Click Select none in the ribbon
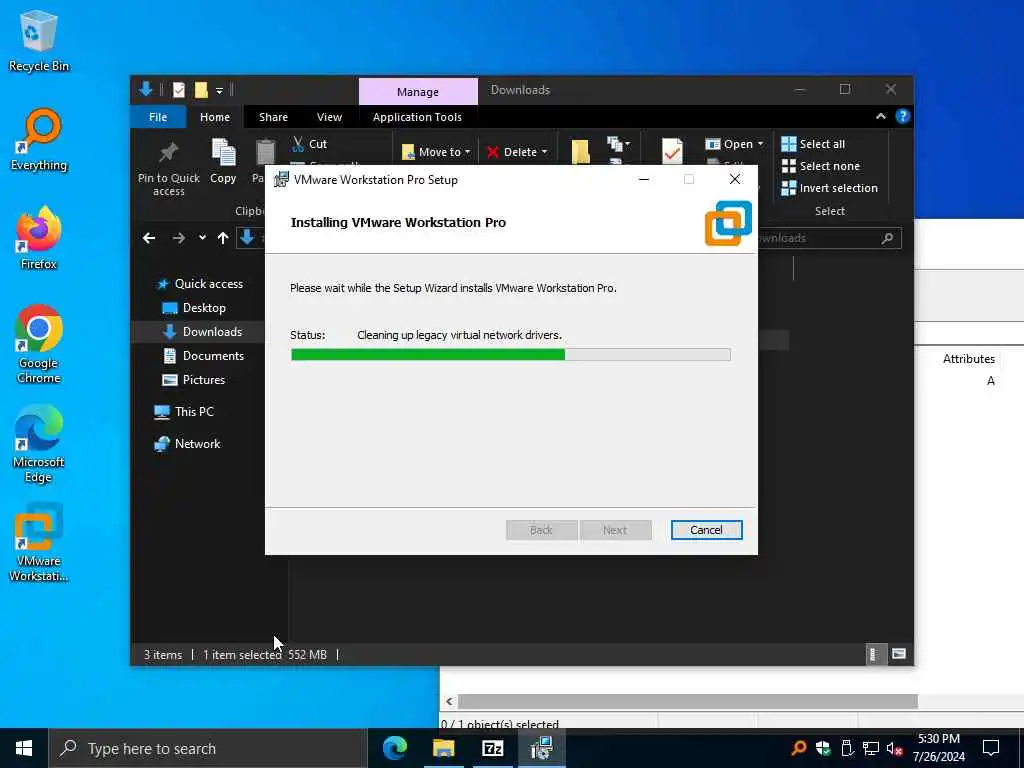The height and width of the screenshot is (768, 1024). point(821,166)
